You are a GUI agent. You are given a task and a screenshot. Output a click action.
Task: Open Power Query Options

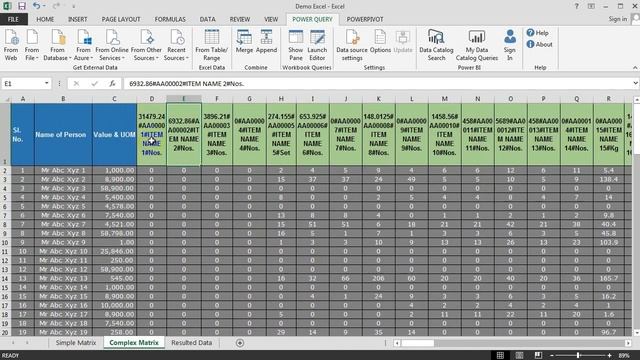click(x=380, y=42)
